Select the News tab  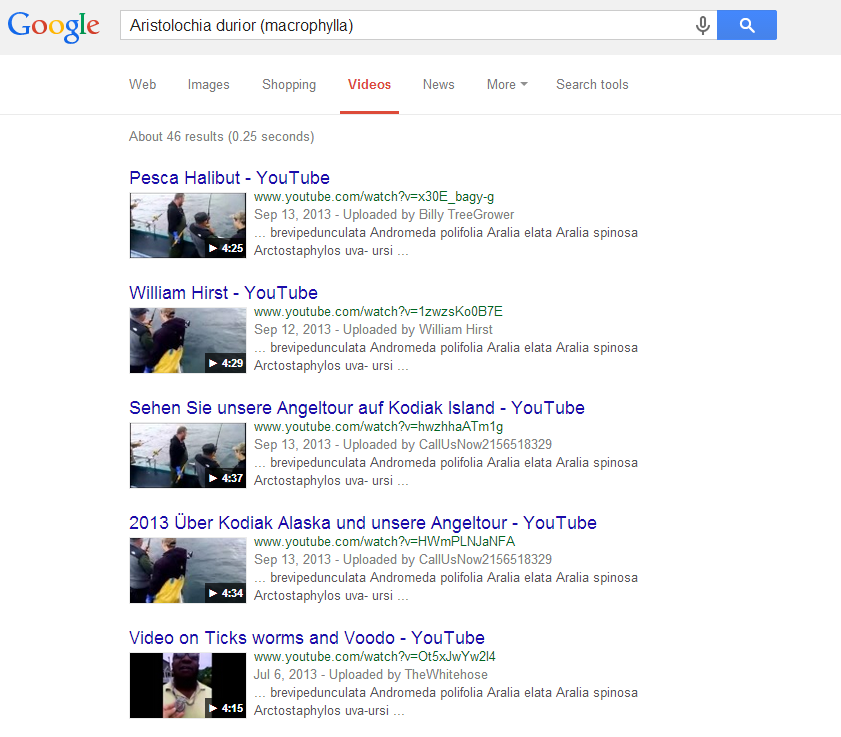(438, 85)
